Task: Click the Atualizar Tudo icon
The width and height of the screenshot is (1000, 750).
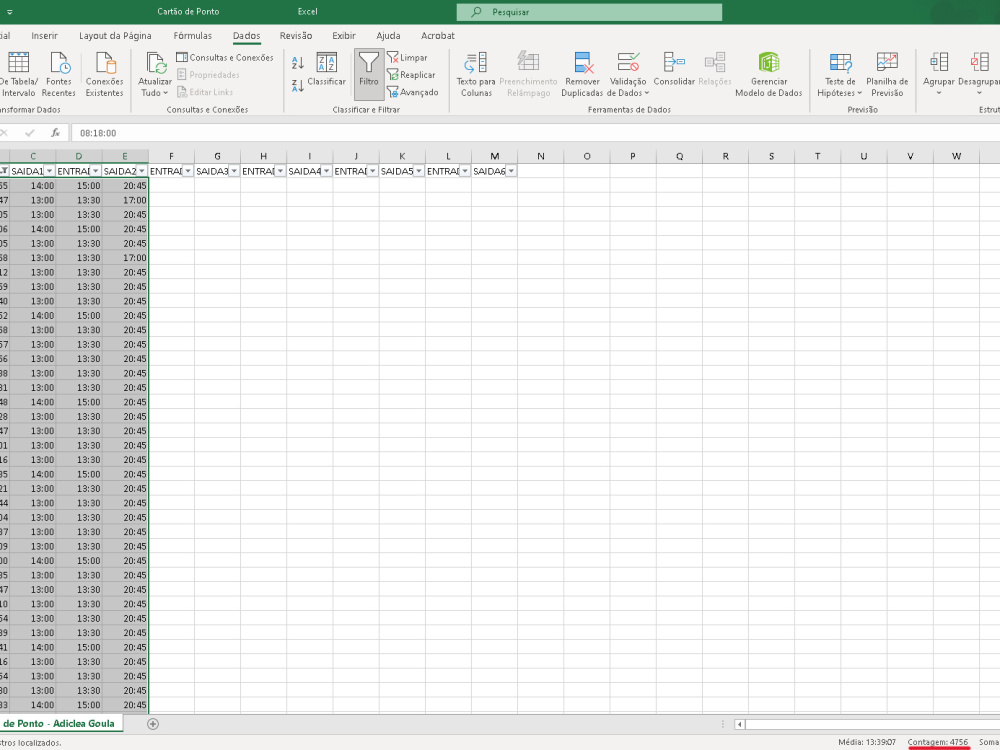Action: (x=155, y=63)
